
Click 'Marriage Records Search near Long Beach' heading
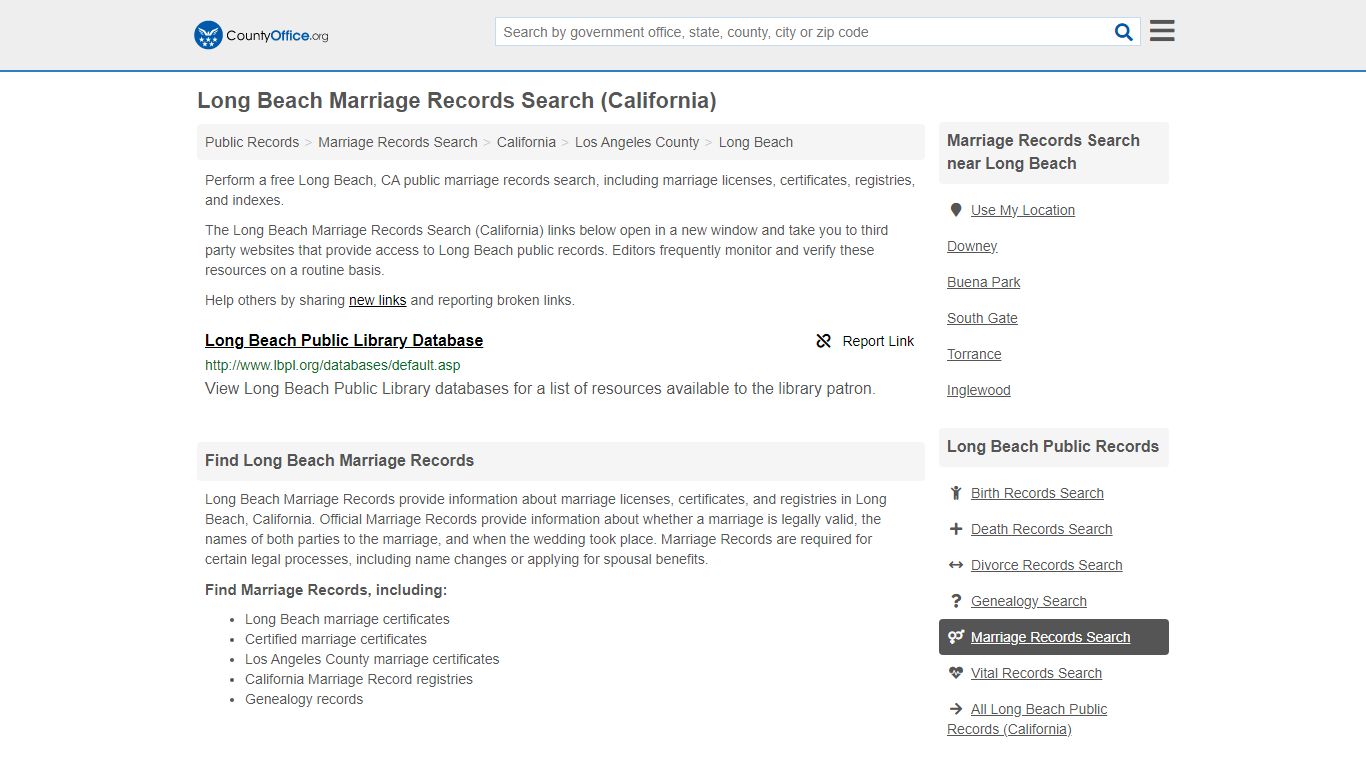pos(1043,152)
